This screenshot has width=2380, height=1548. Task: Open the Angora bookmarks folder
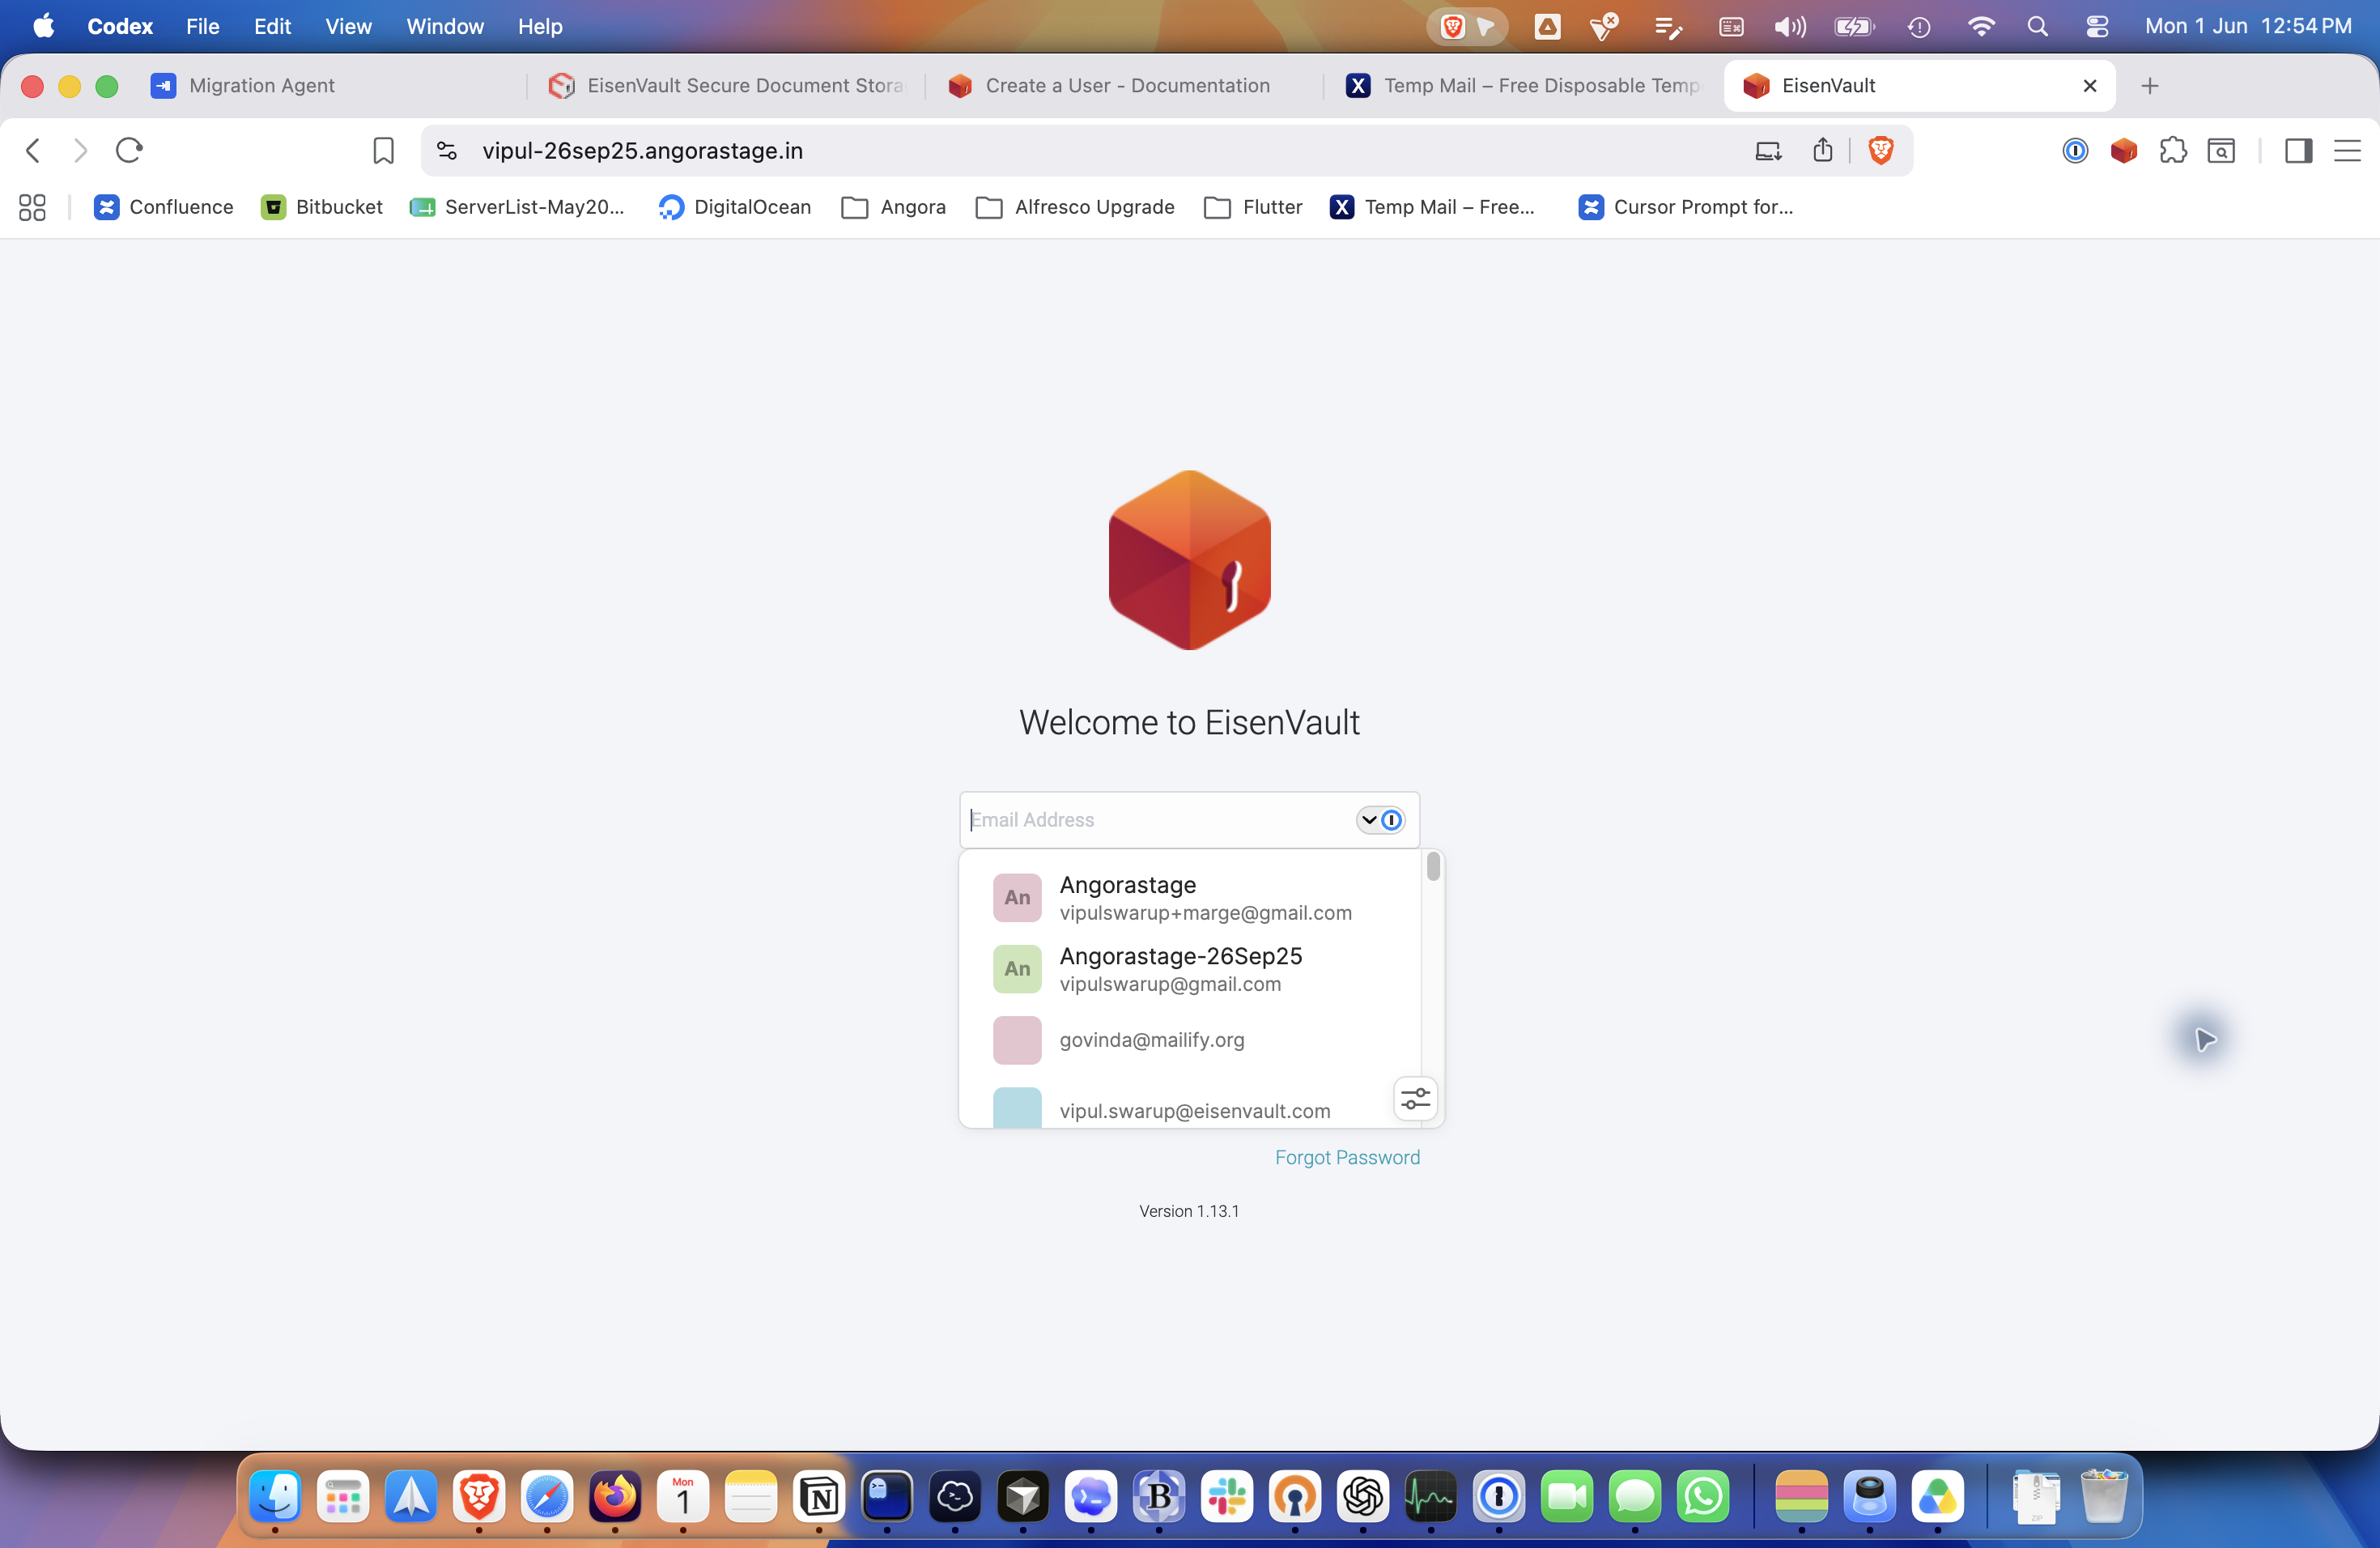point(894,207)
